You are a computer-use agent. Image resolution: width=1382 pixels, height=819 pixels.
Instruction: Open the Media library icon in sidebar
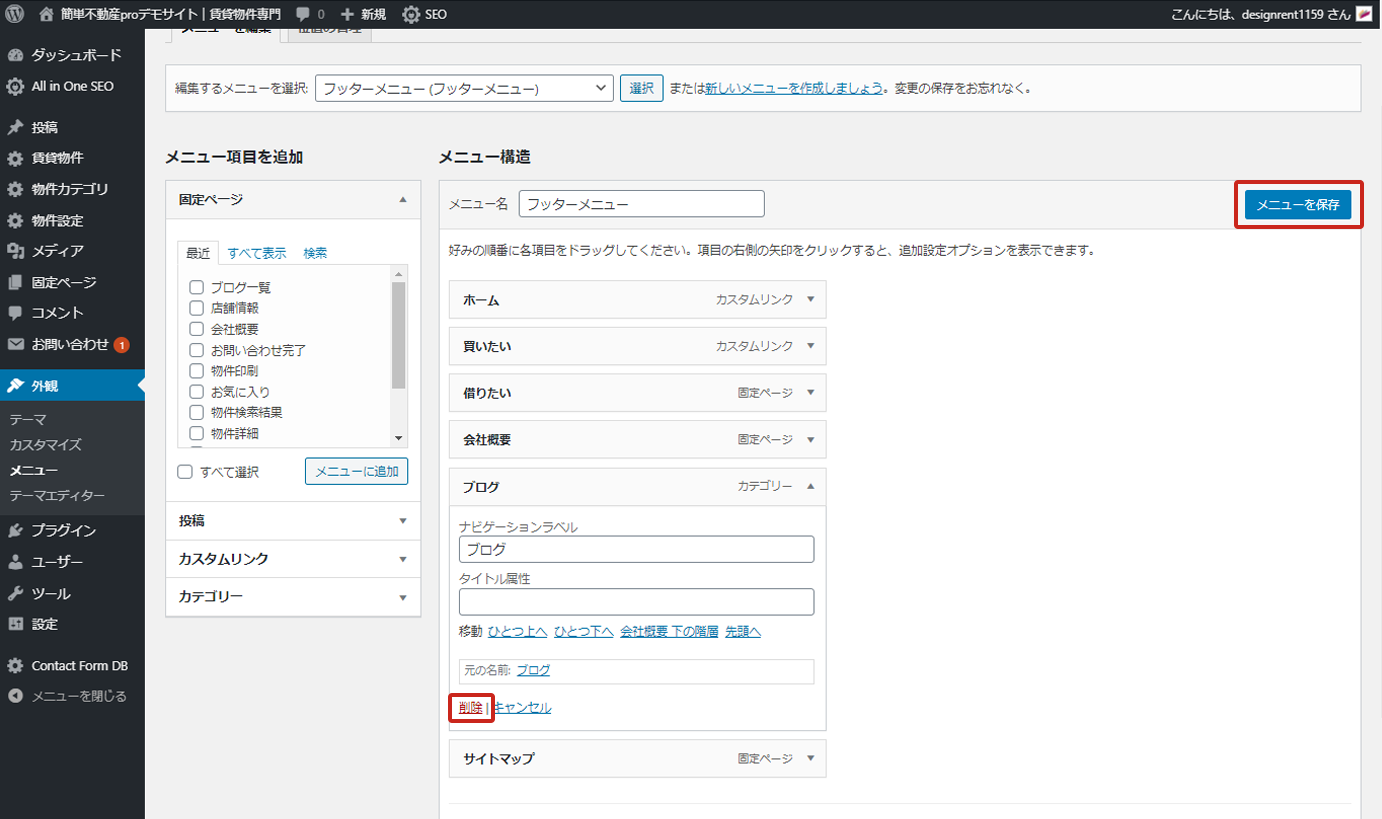15,251
